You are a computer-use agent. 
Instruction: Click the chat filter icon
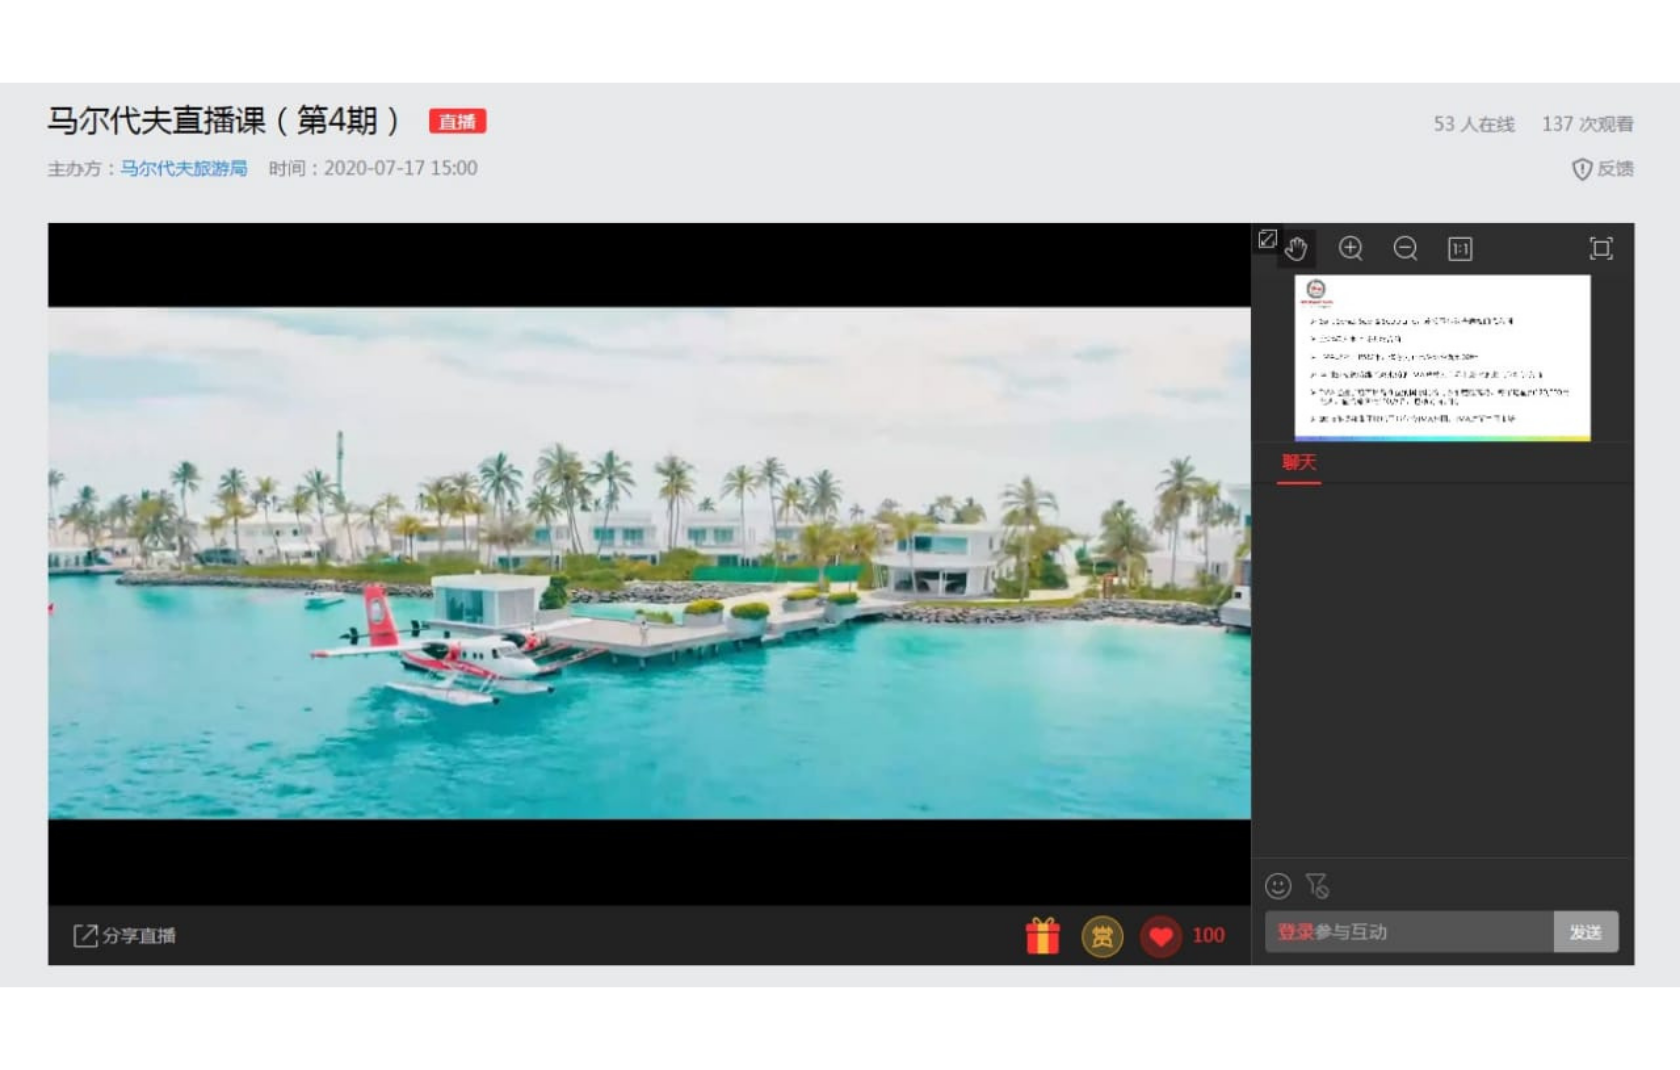[1317, 886]
